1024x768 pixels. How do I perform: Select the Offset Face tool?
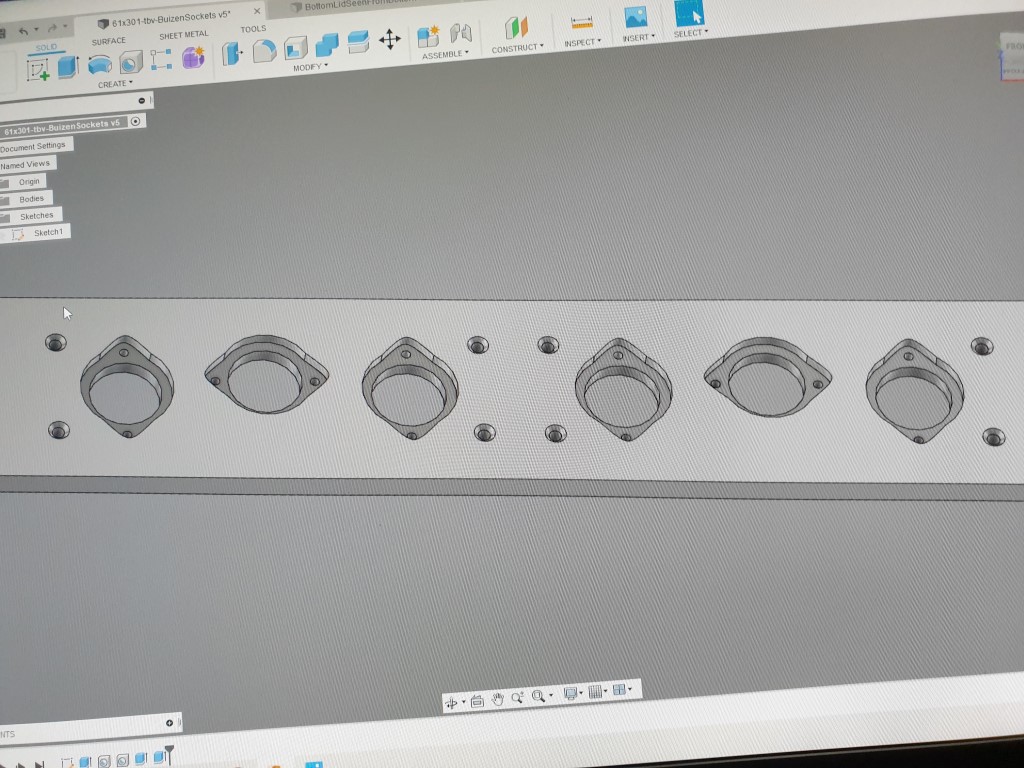(359, 42)
